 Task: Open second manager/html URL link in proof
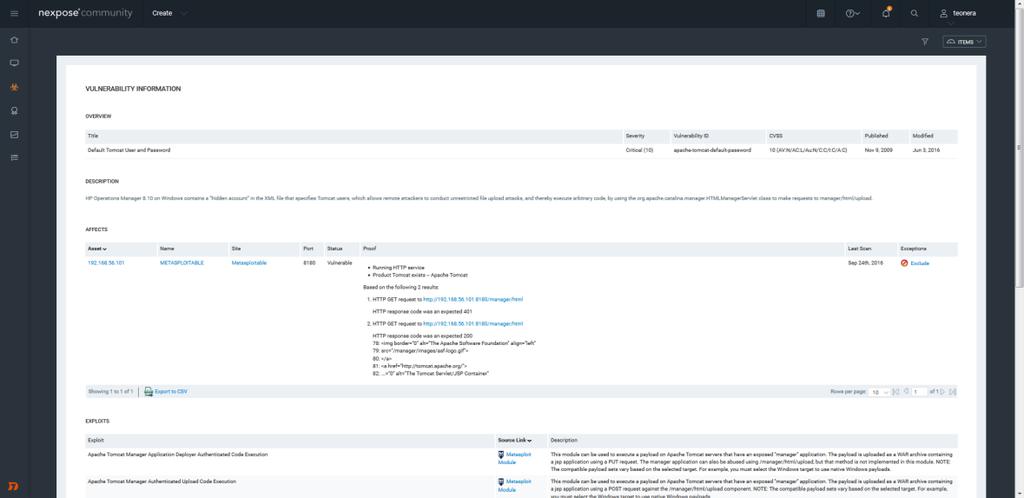pos(473,324)
